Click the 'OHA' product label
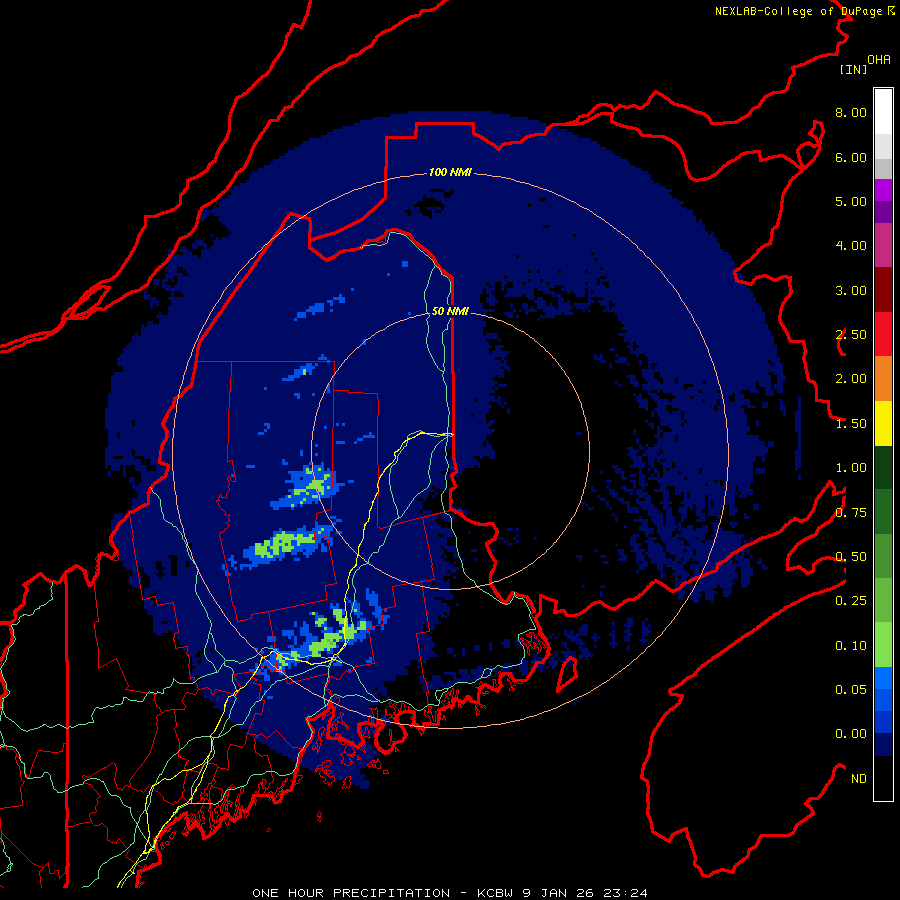 click(x=879, y=60)
